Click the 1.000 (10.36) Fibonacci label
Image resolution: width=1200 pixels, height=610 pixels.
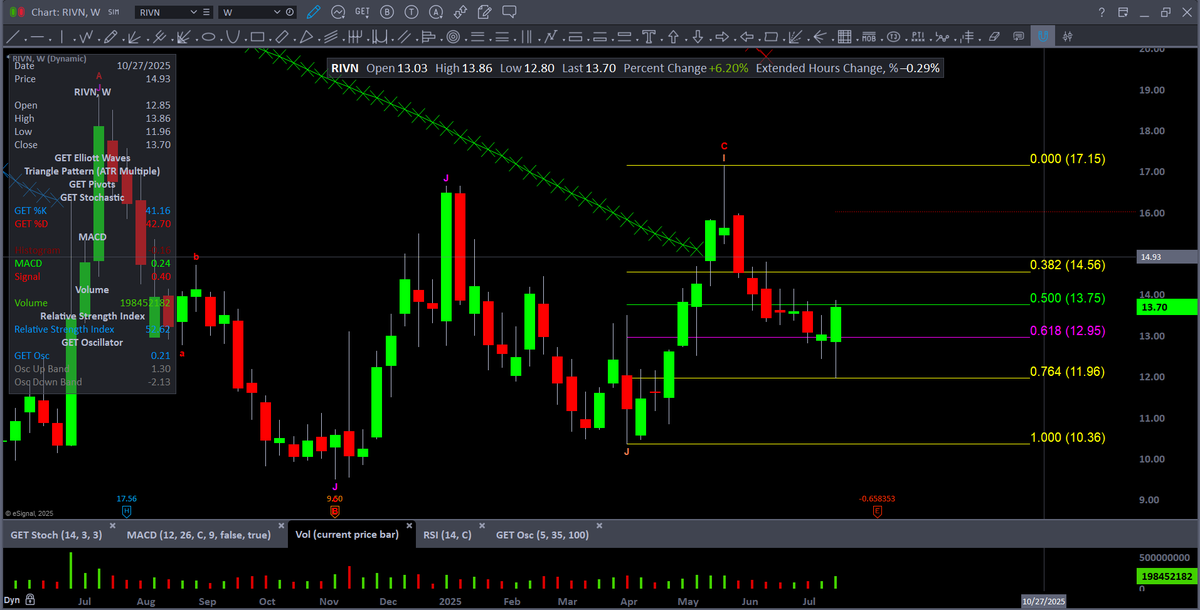tap(1067, 438)
